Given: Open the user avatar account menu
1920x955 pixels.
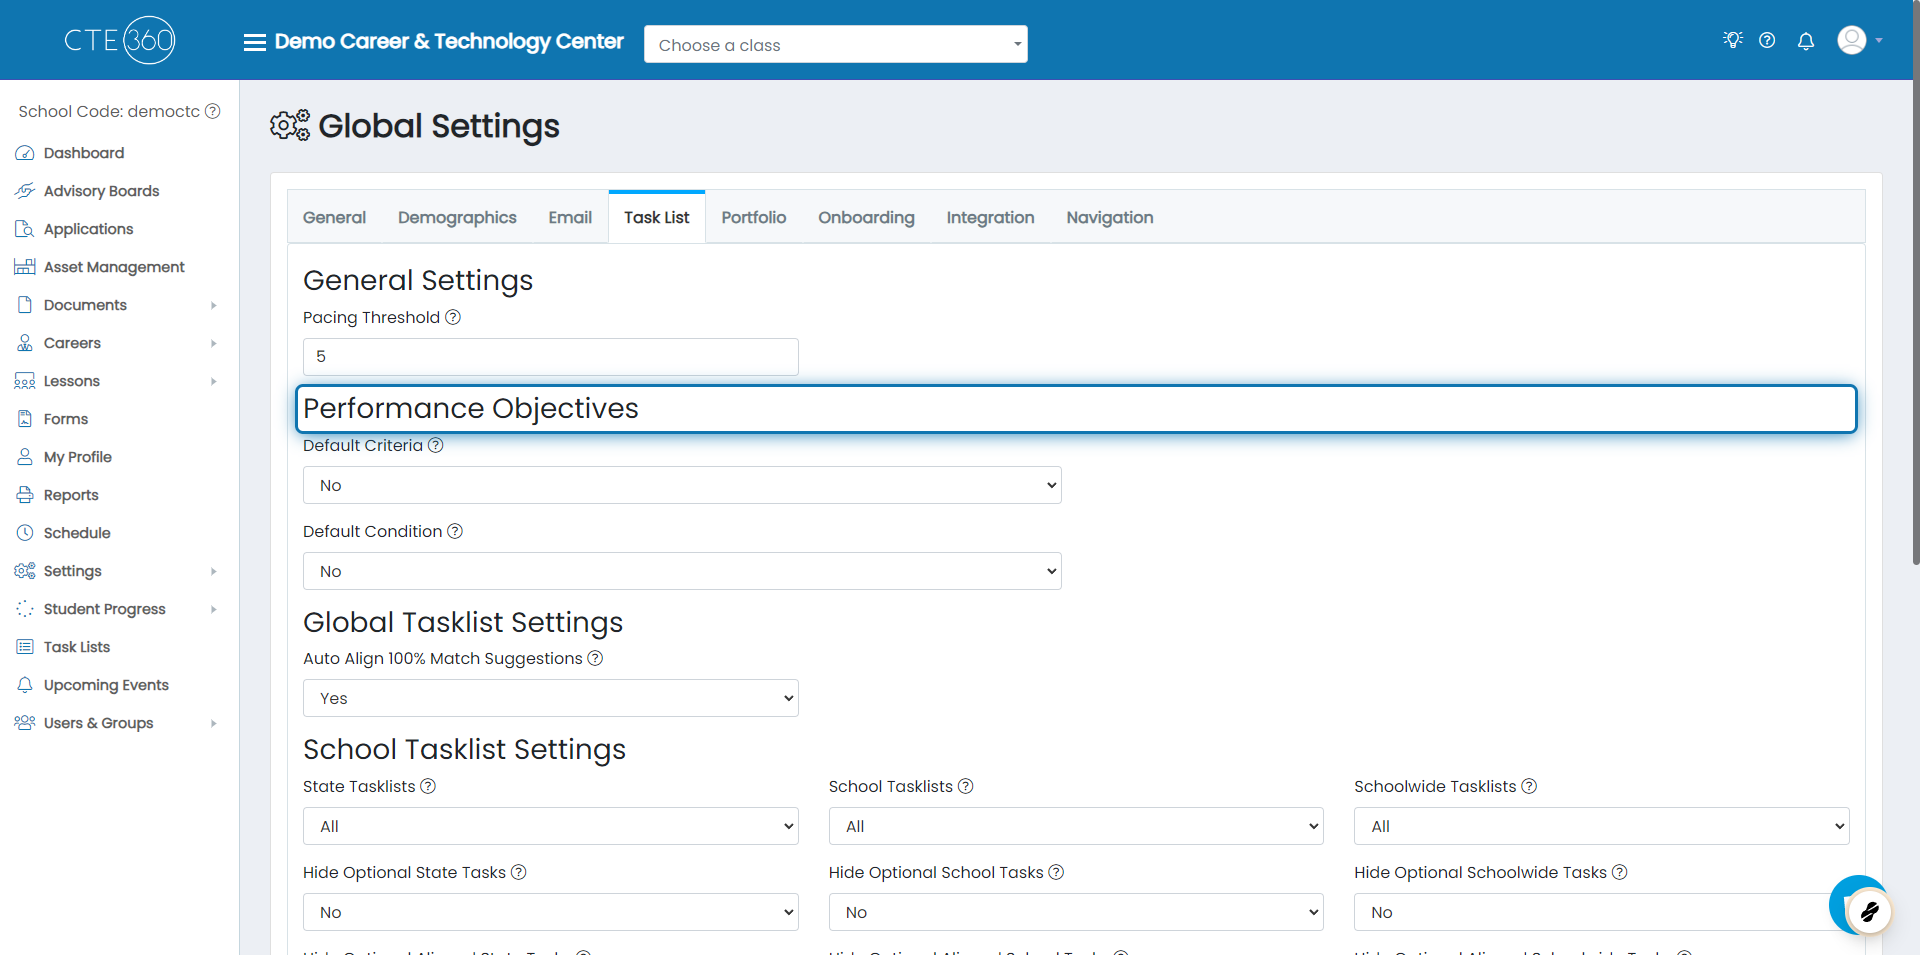Looking at the screenshot, I should click(1858, 41).
